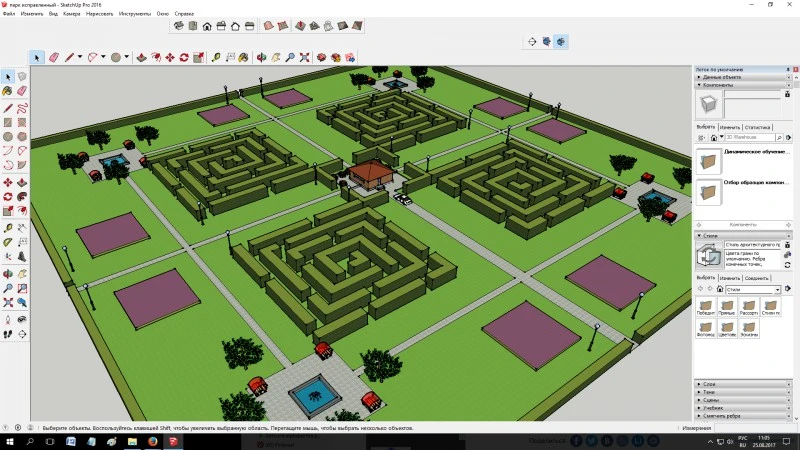Select the Tape Measure tool in toolbar

point(216,58)
